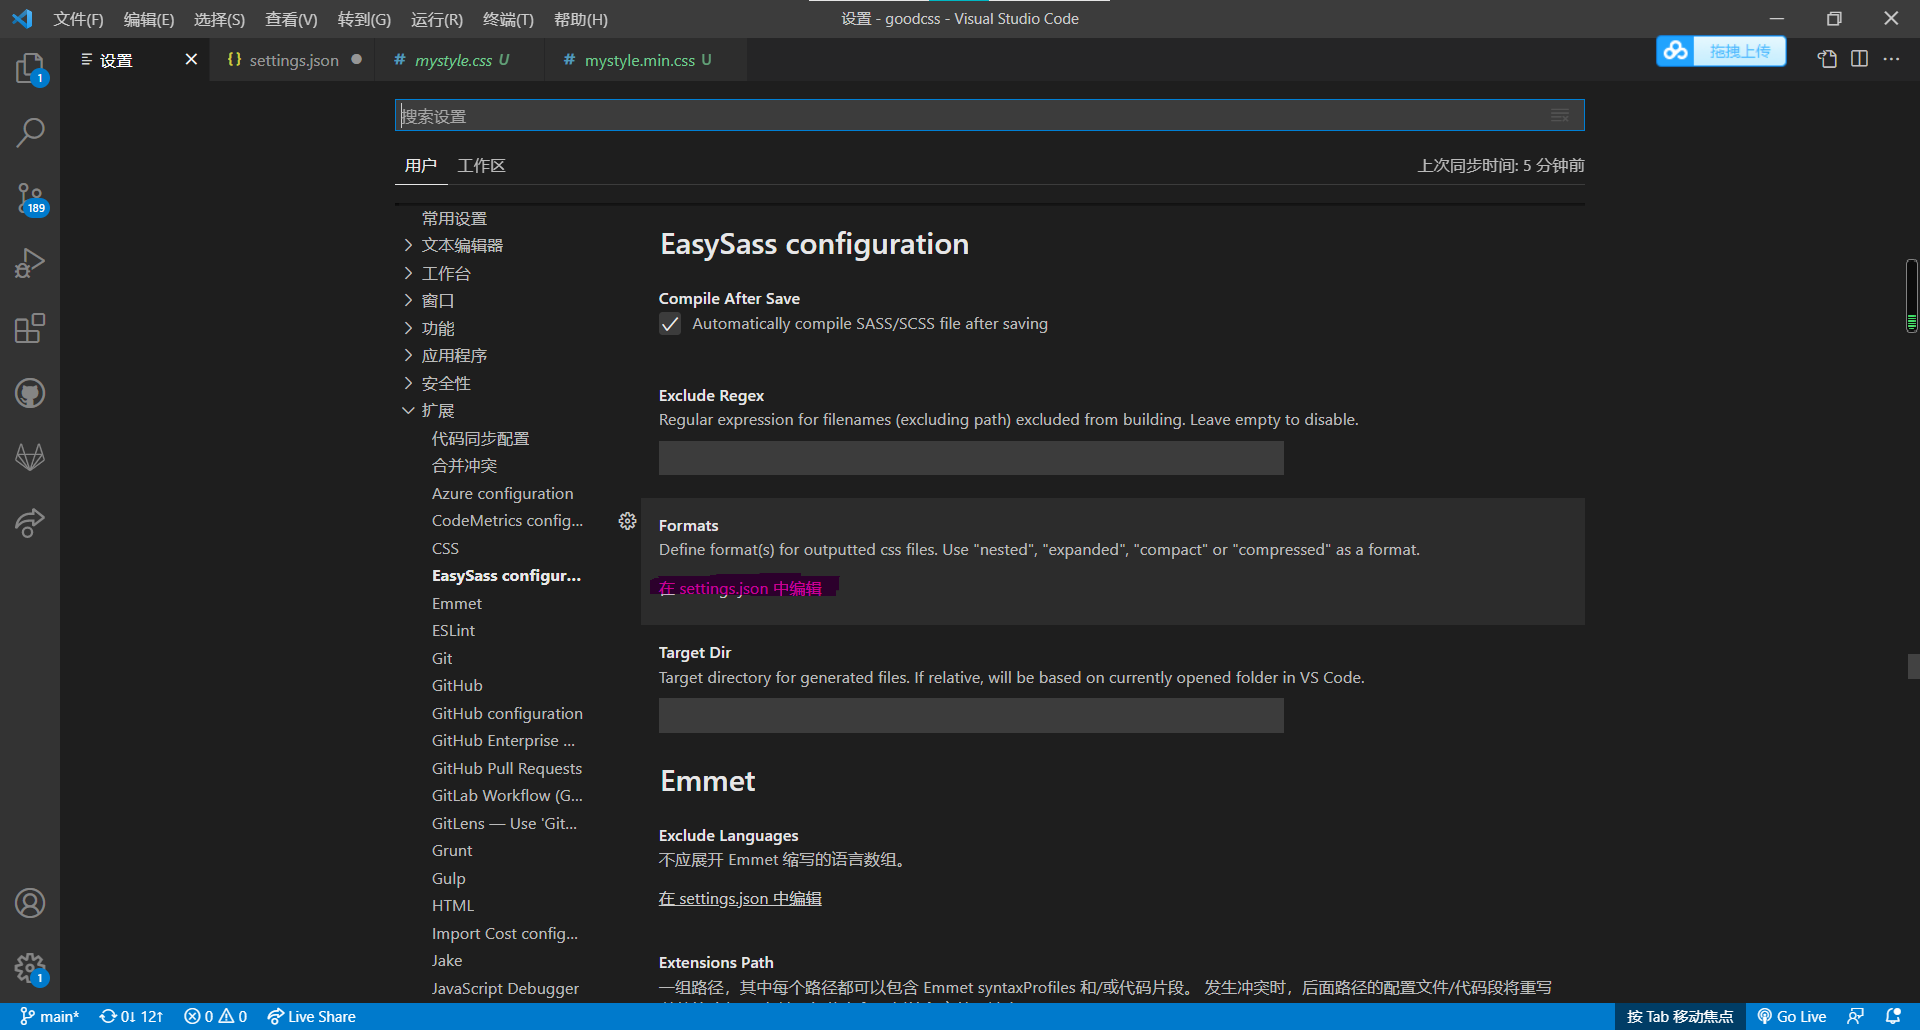Click the 拖拽上传 button

coord(1740,51)
